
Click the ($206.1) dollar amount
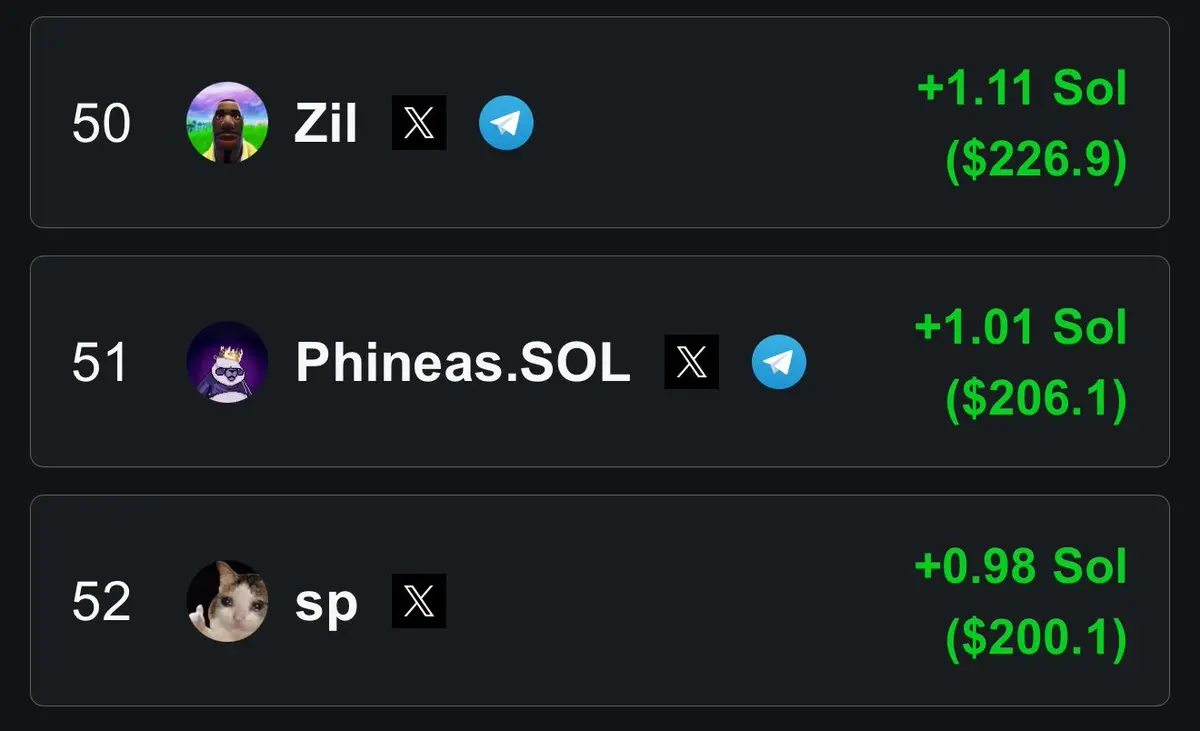coord(1036,399)
